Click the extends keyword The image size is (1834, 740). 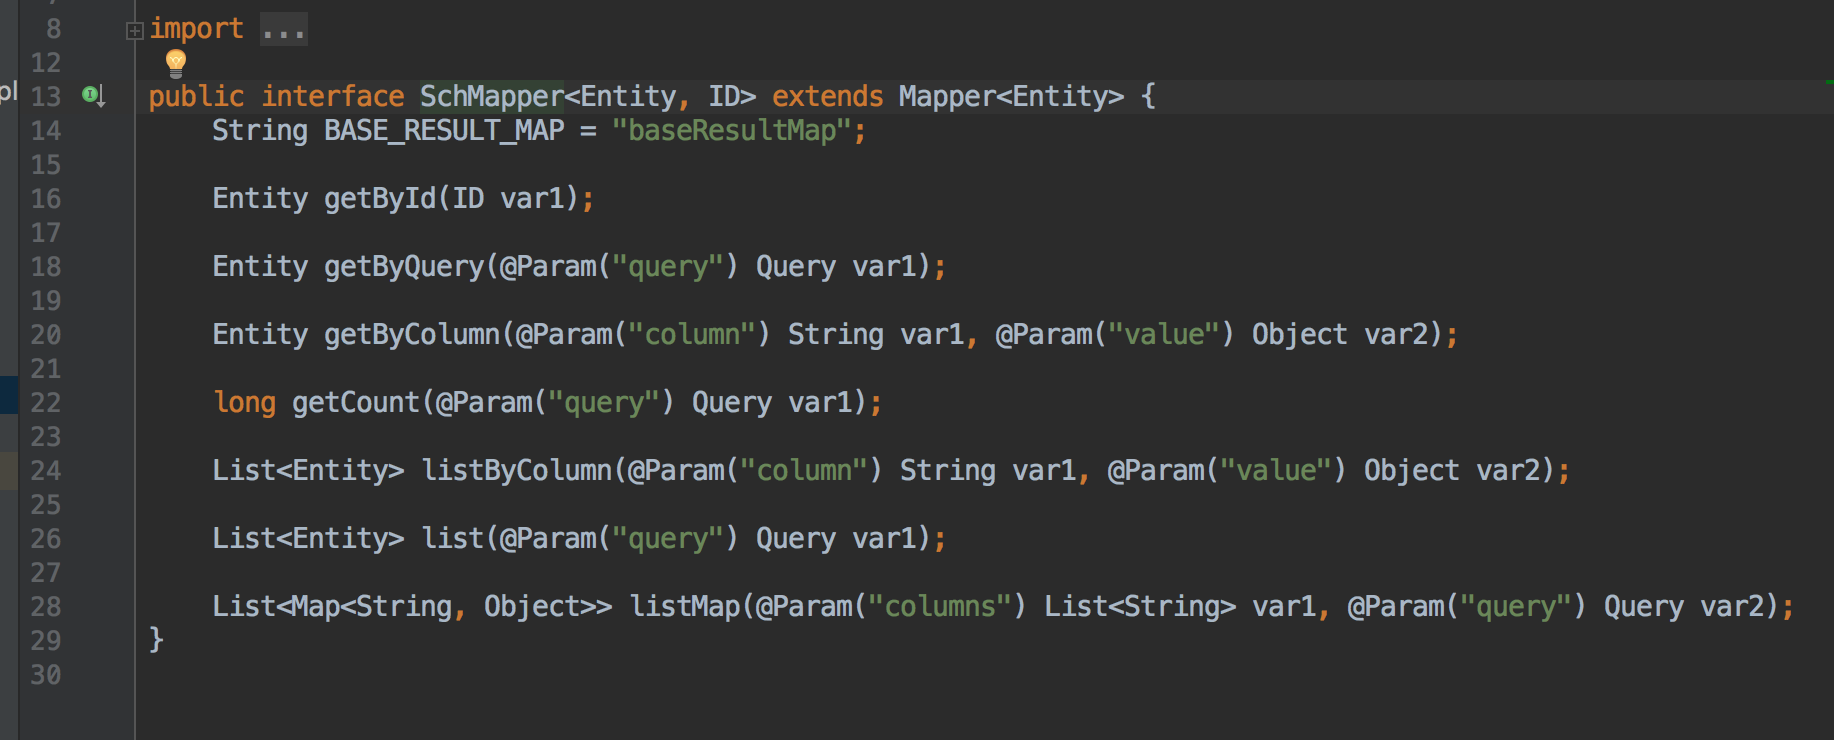click(x=827, y=97)
